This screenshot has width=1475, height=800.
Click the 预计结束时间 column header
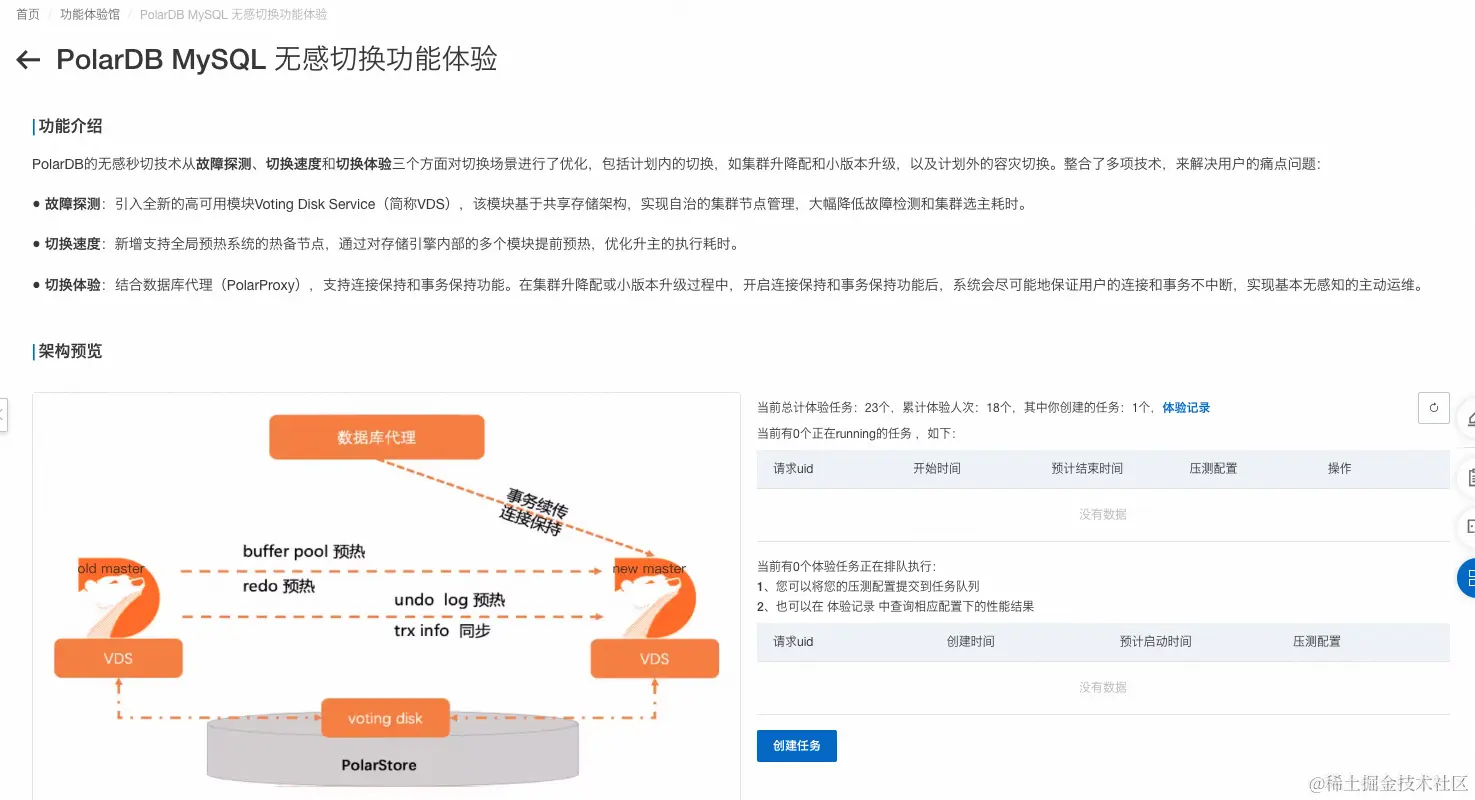[1087, 468]
